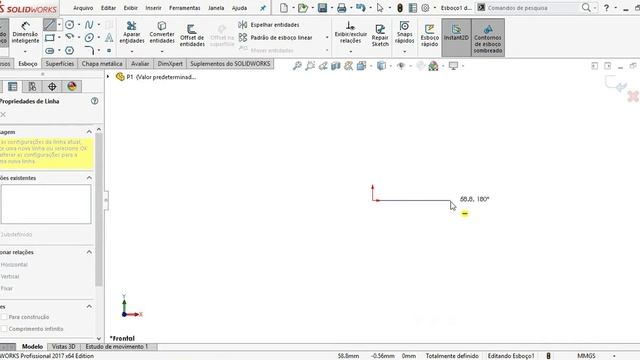The width and height of the screenshot is (640, 360).
Task: Switch to the Avaliar tab
Action: pyautogui.click(x=140, y=64)
